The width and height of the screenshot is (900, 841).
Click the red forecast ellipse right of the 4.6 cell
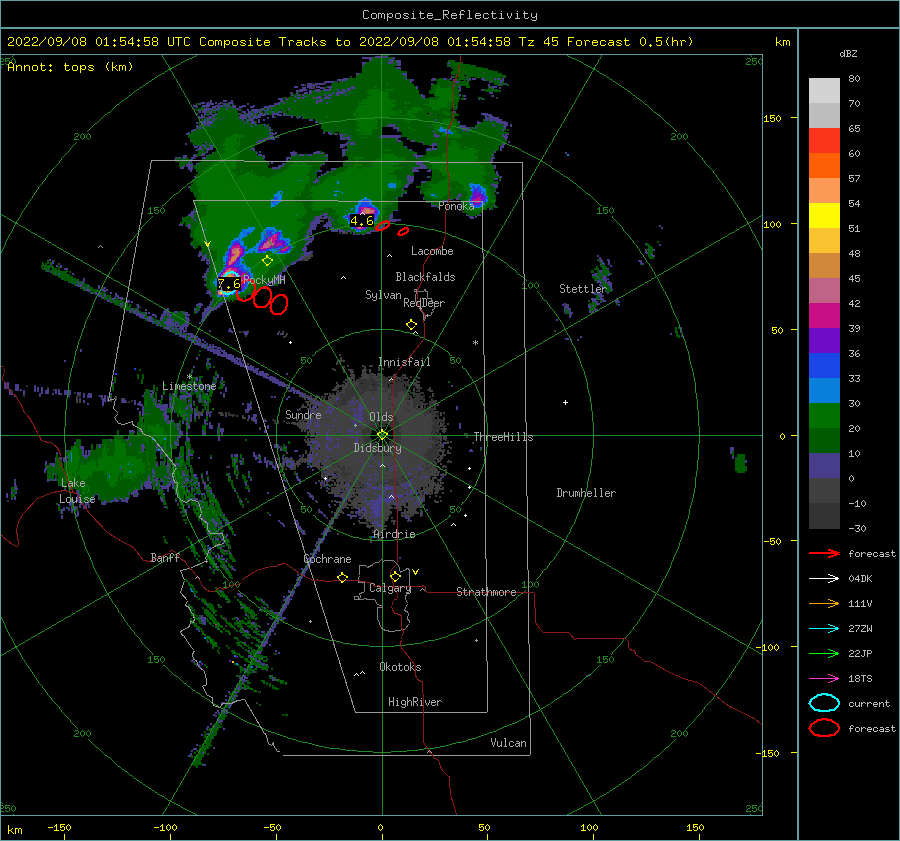(383, 226)
